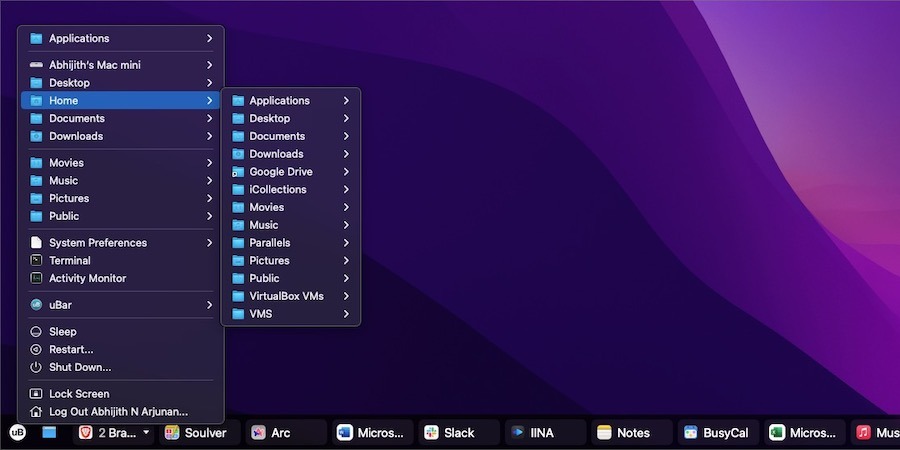900x450 pixels.
Task: Open Public in Home submenu
Action: [291, 278]
